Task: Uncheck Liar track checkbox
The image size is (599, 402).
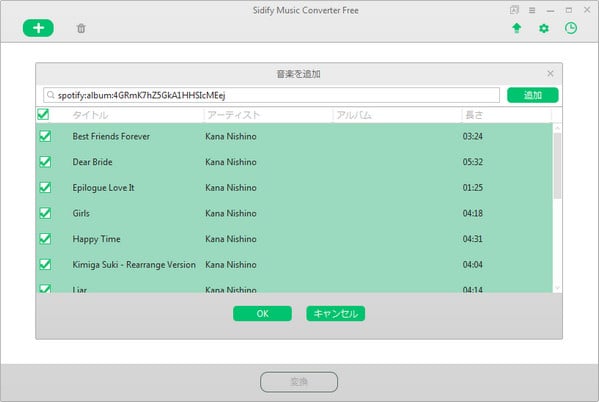Action: point(45,289)
